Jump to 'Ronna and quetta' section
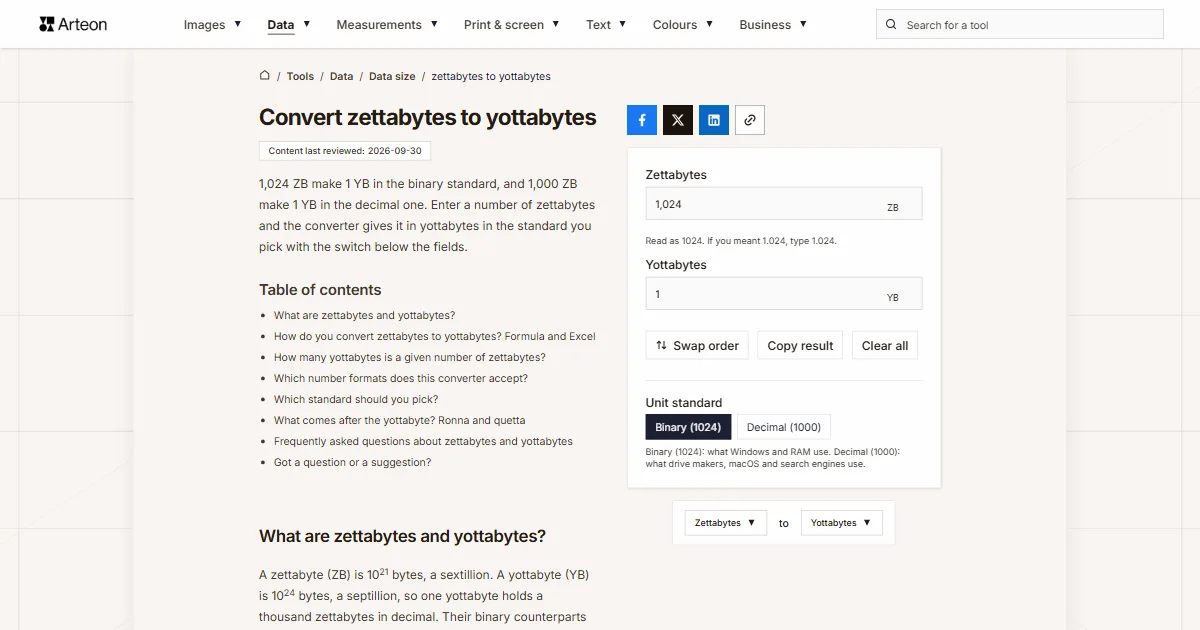This screenshot has width=1200, height=630. pyautogui.click(x=399, y=420)
